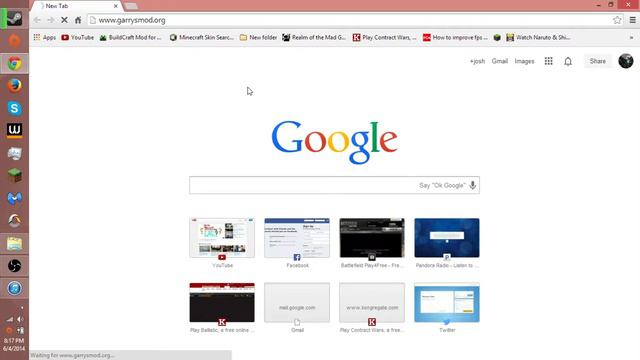The height and width of the screenshot is (360, 640).
Task: Close the New Tab tab
Action: 116,6
